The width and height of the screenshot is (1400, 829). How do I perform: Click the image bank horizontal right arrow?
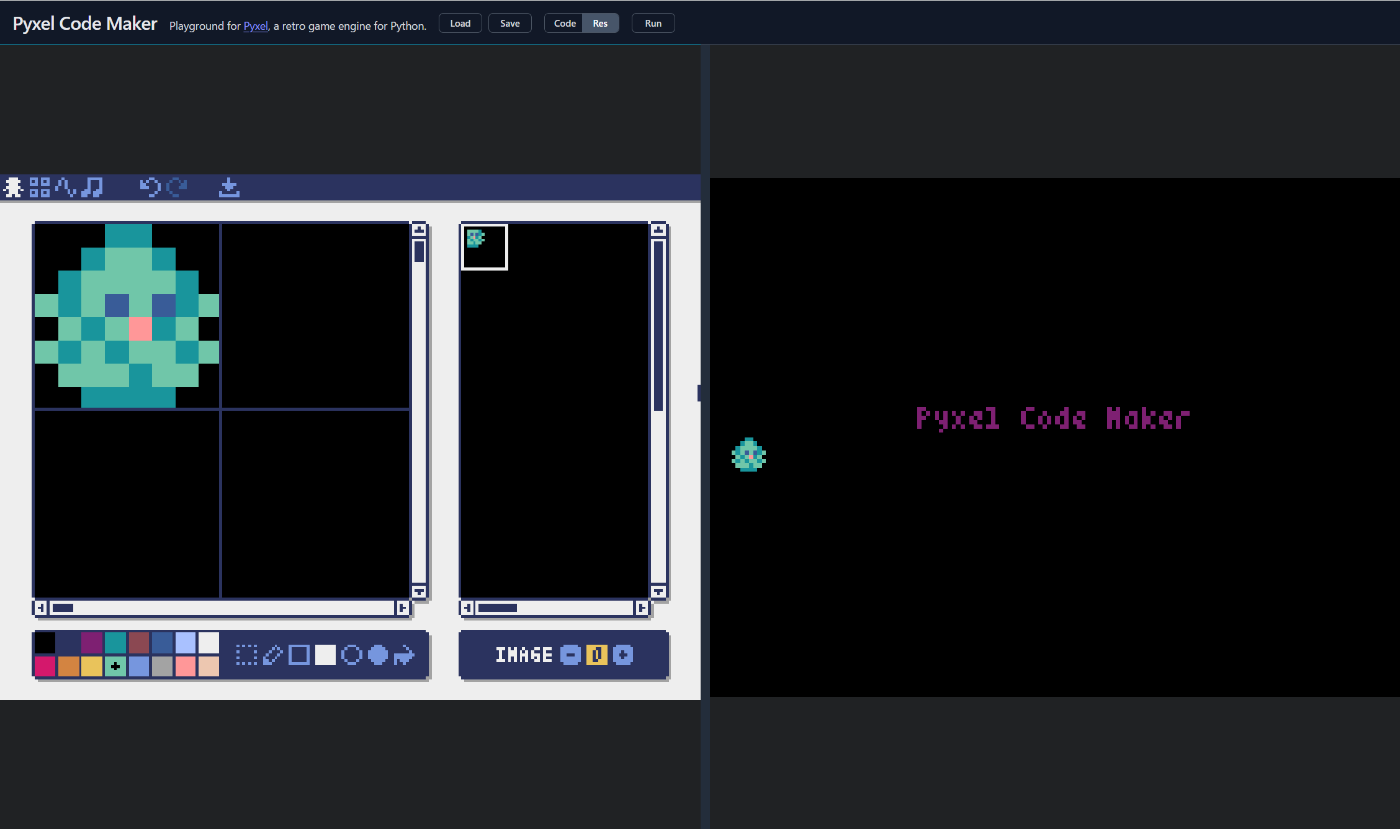[642, 607]
